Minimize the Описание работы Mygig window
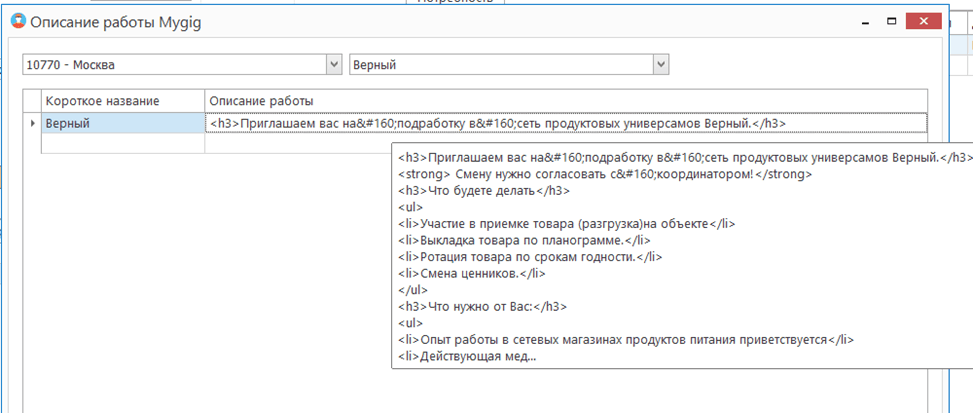The image size is (973, 413). (866, 22)
